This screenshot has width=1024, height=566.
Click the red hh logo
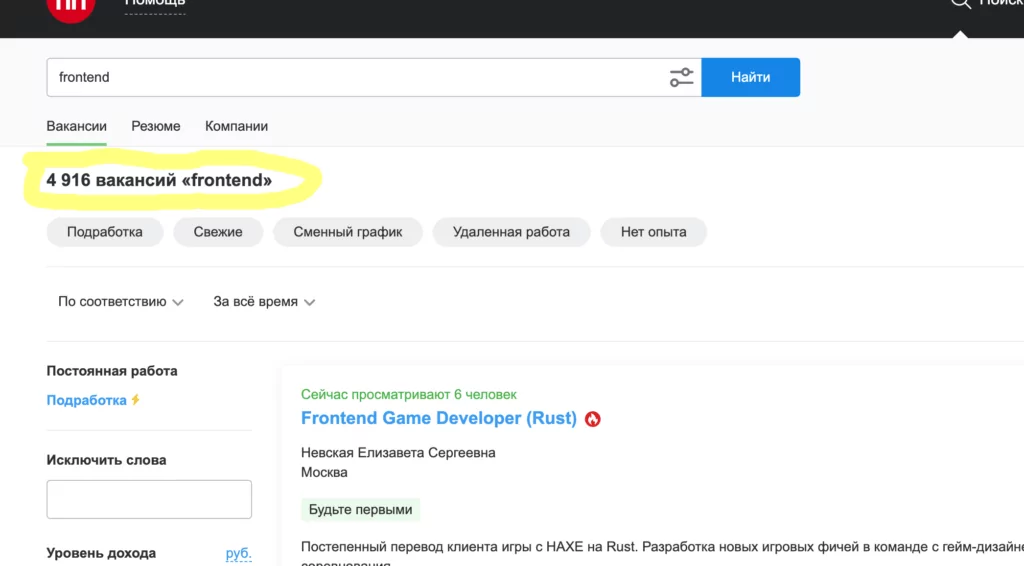coord(71,6)
